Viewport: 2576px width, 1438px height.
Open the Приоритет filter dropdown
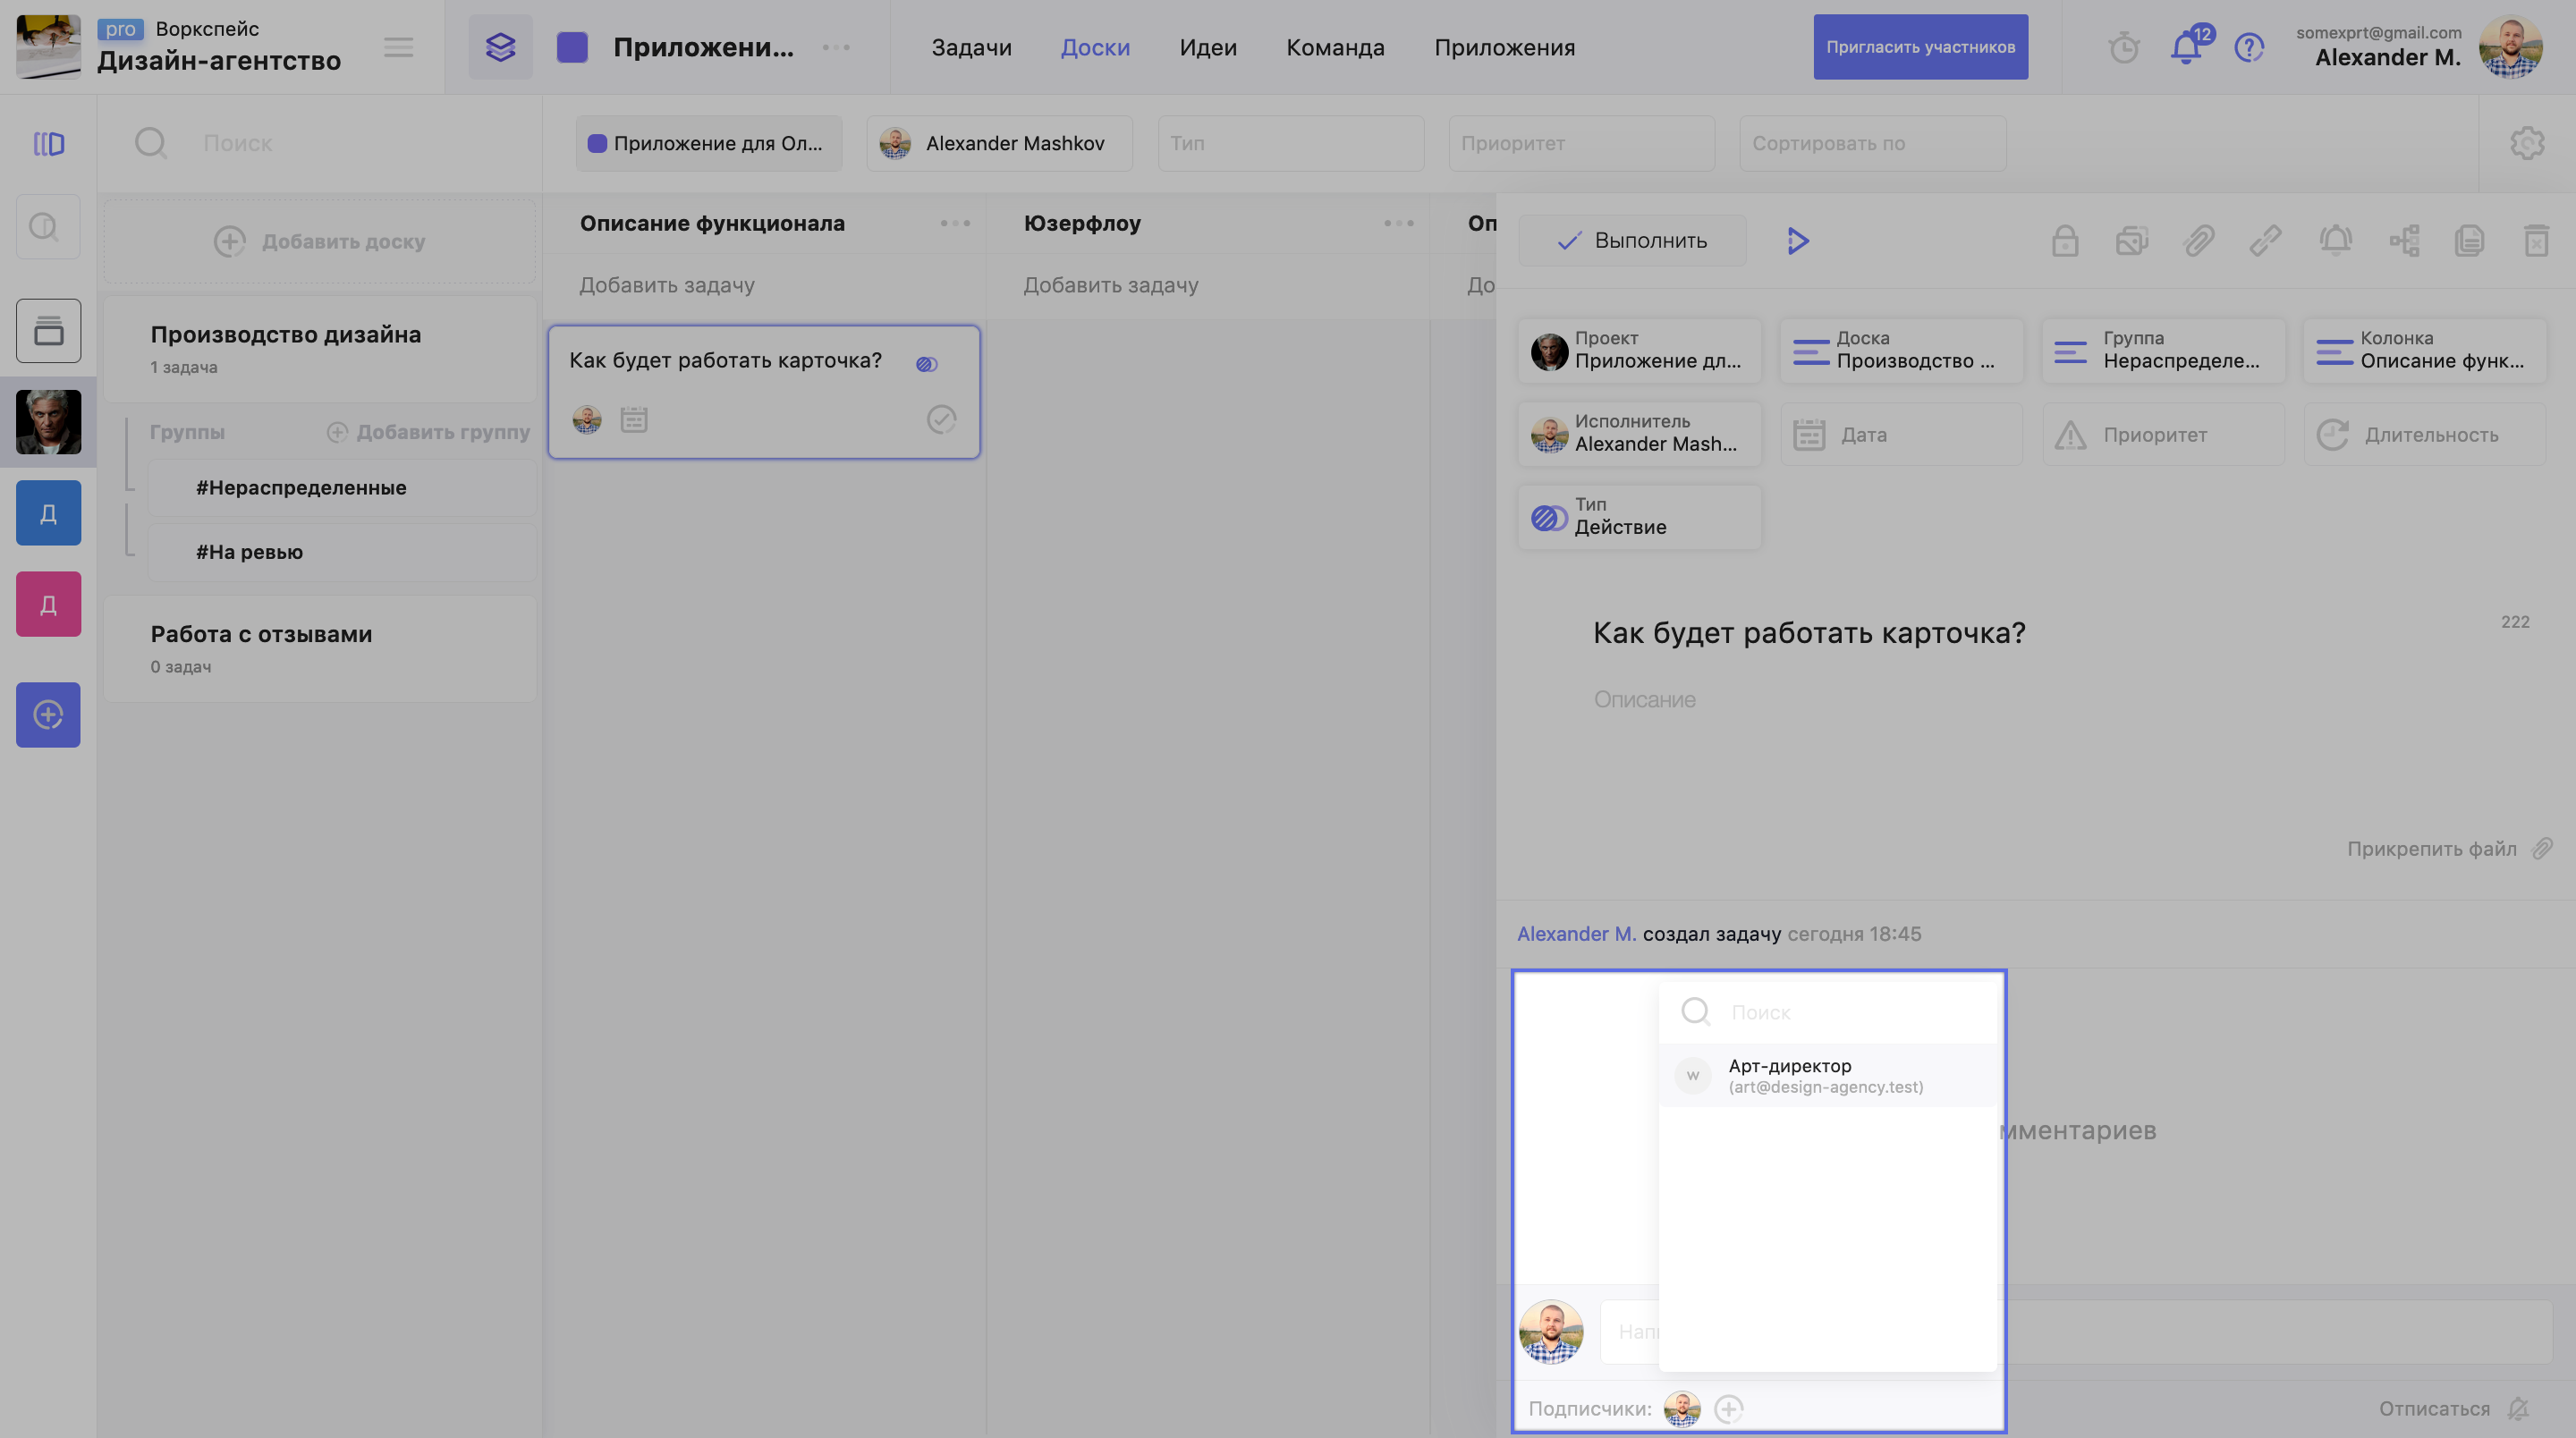pos(1581,143)
